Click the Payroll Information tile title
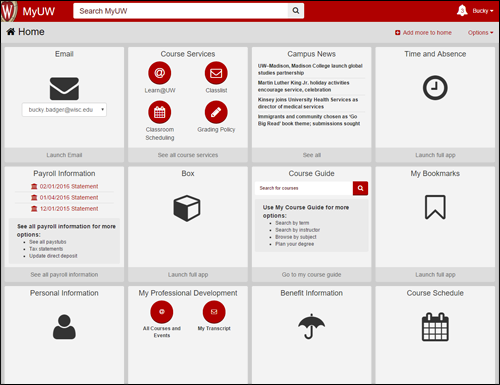This screenshot has width=500, height=385. click(x=64, y=173)
